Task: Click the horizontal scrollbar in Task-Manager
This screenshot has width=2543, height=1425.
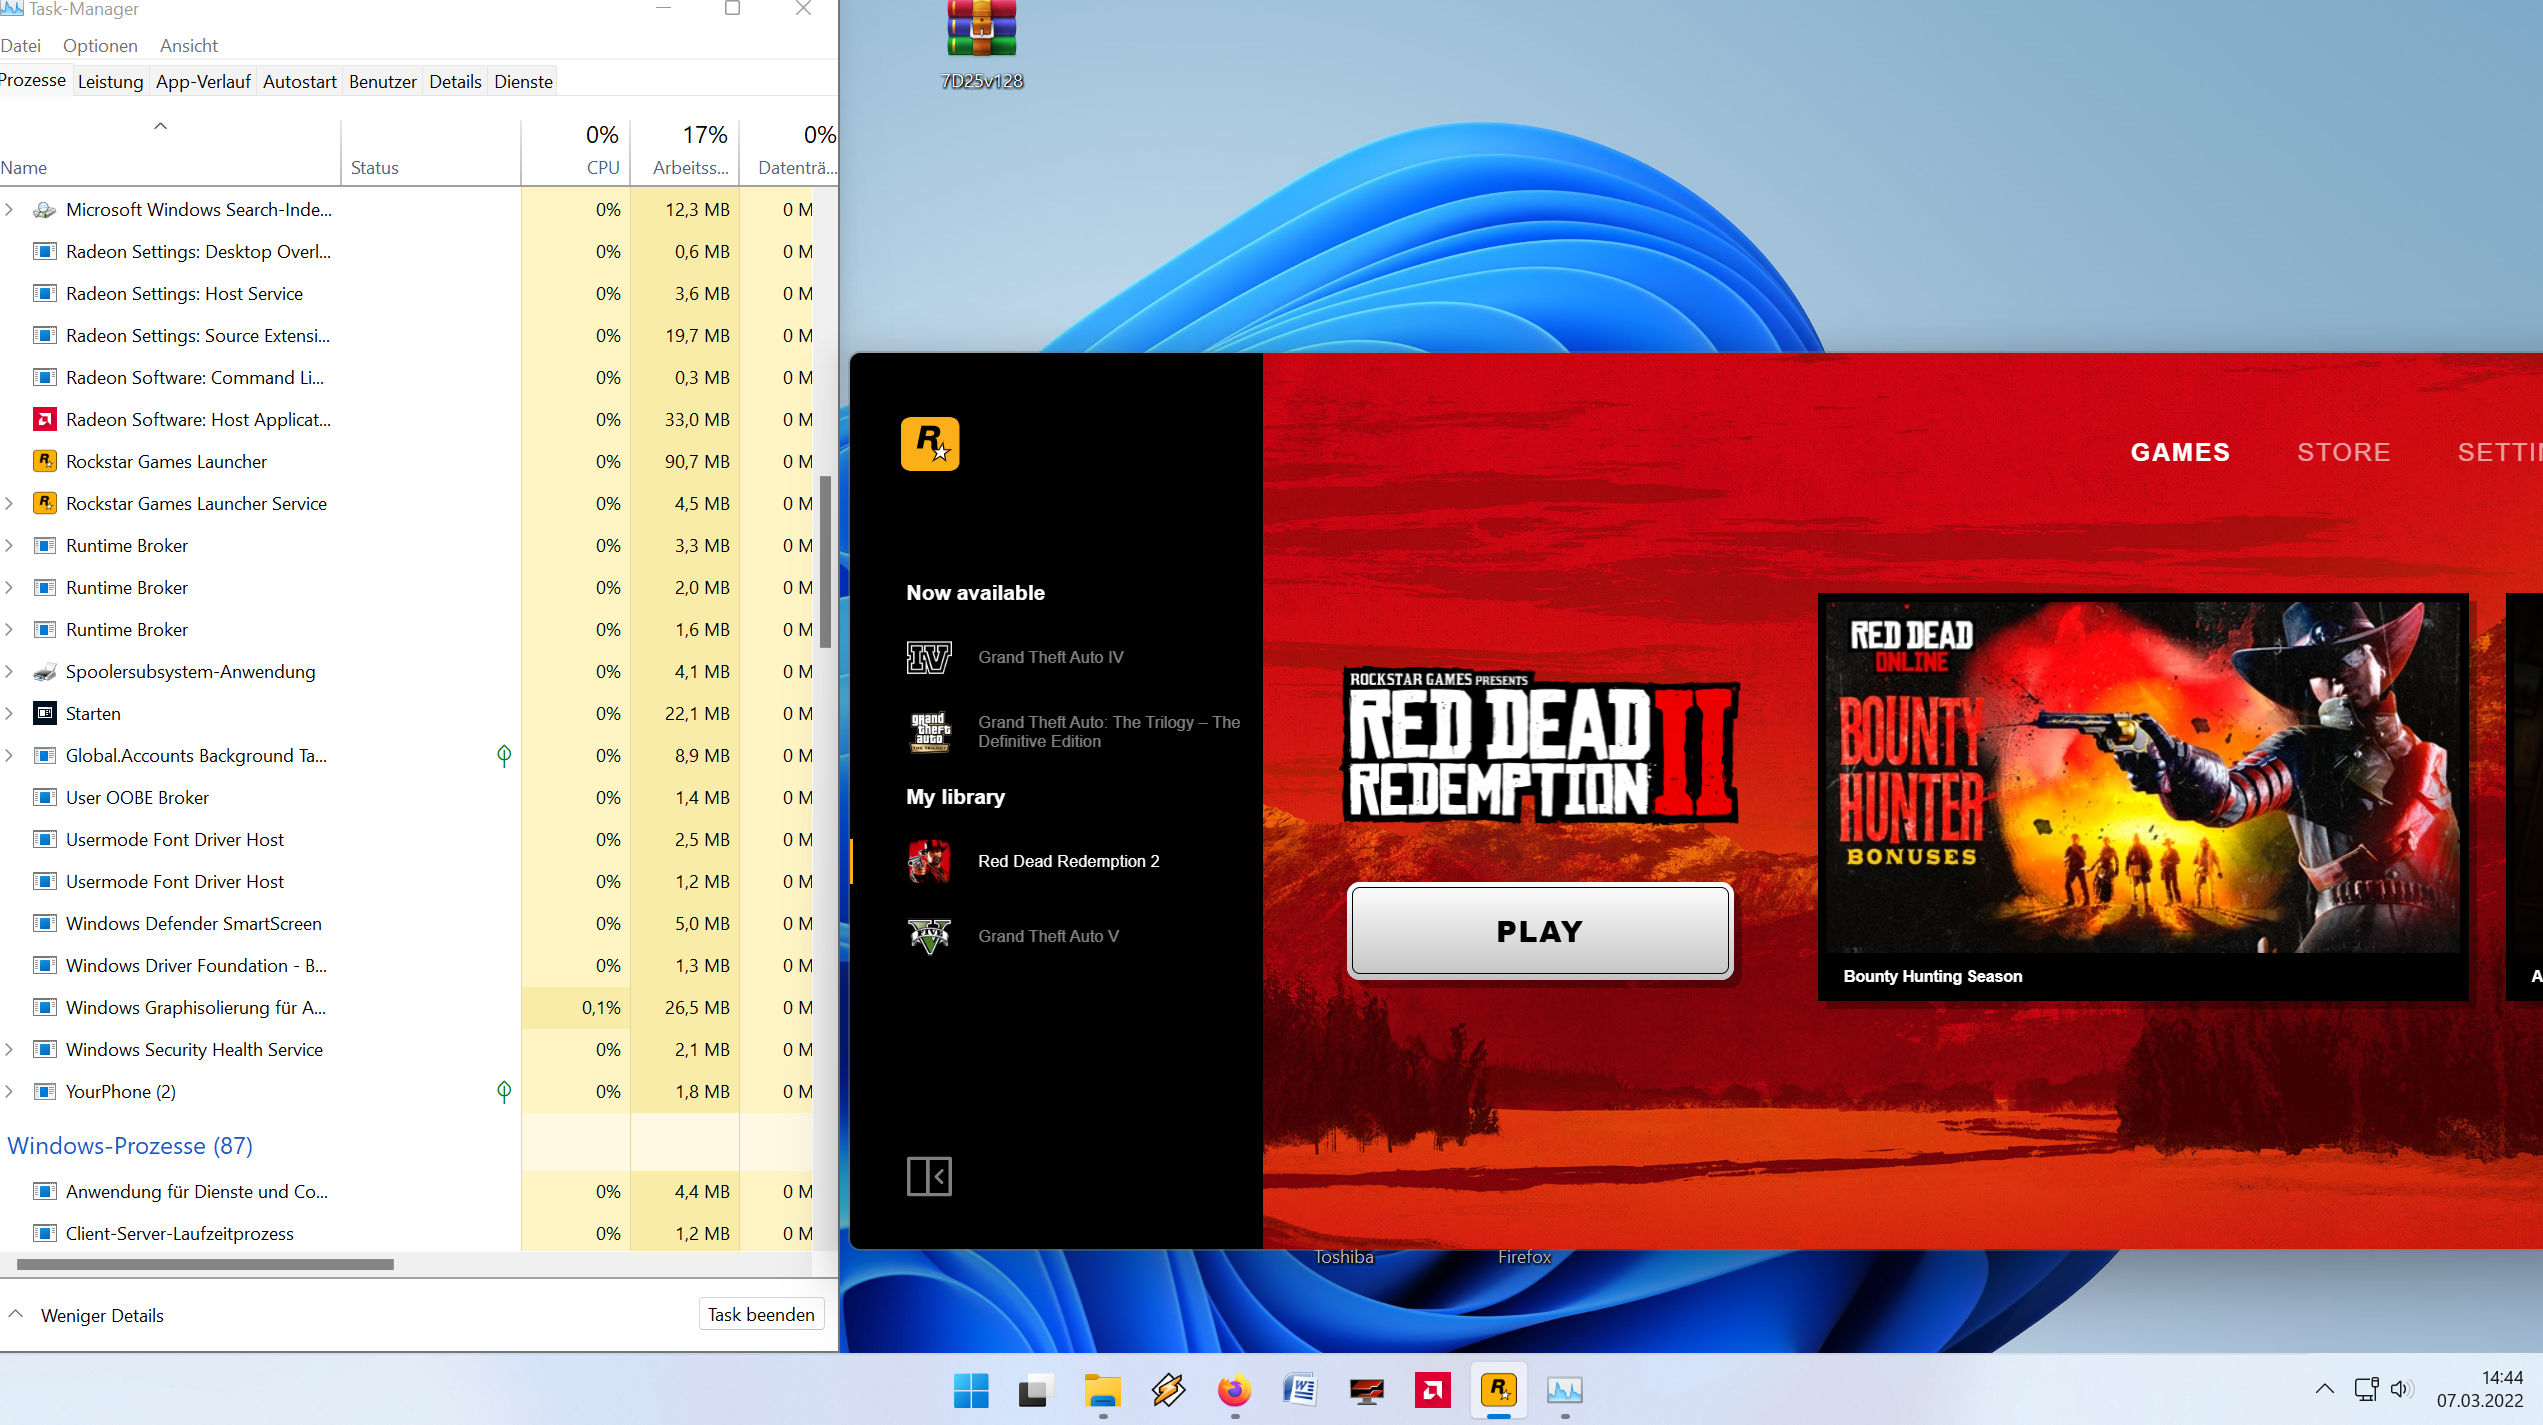Action: (x=205, y=1264)
